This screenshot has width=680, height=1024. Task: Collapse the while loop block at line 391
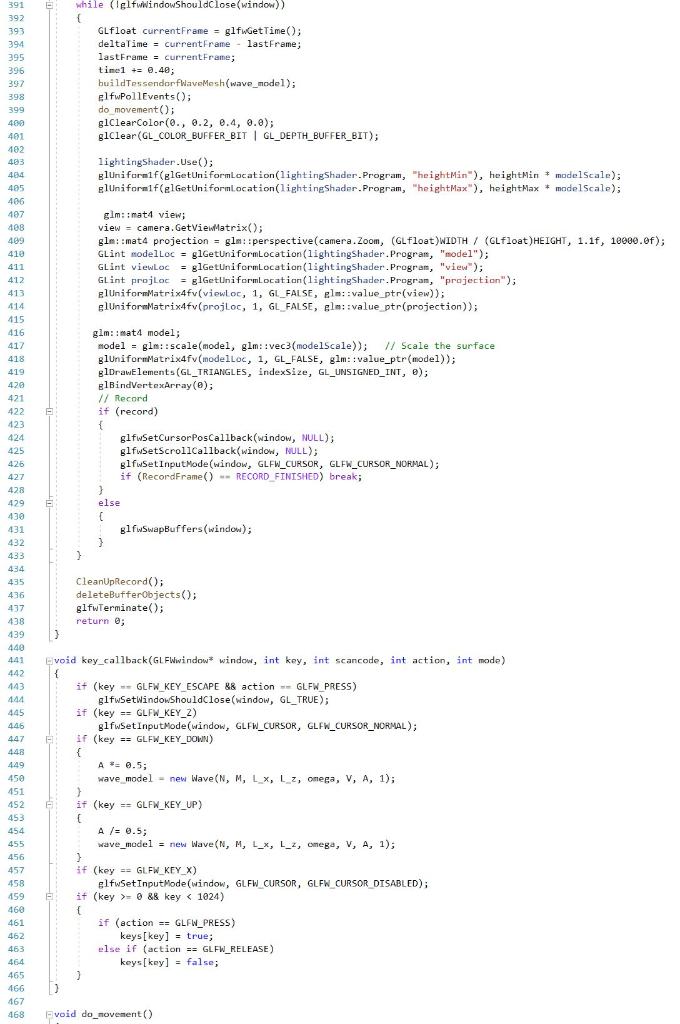(49, 5)
